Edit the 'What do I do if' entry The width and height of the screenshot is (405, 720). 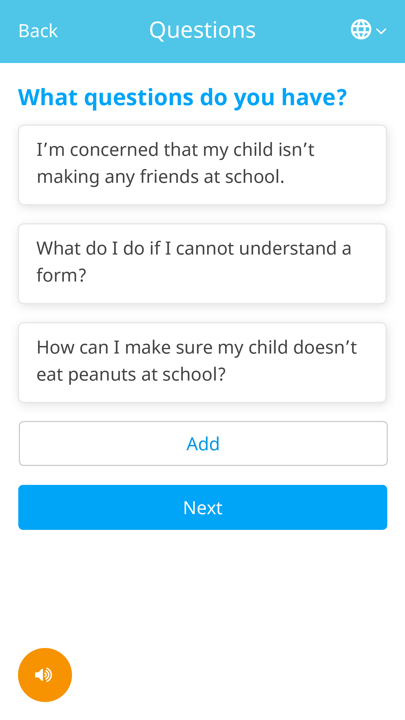(202, 264)
